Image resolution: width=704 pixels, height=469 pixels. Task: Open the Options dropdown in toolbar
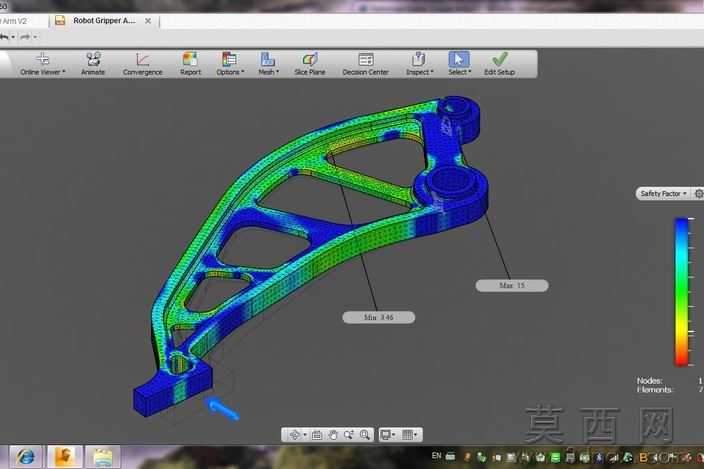(x=230, y=64)
